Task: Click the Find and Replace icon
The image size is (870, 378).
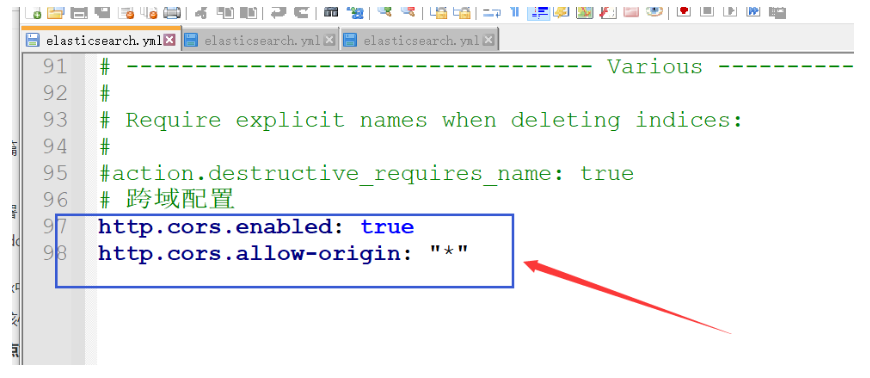Action: [355, 12]
